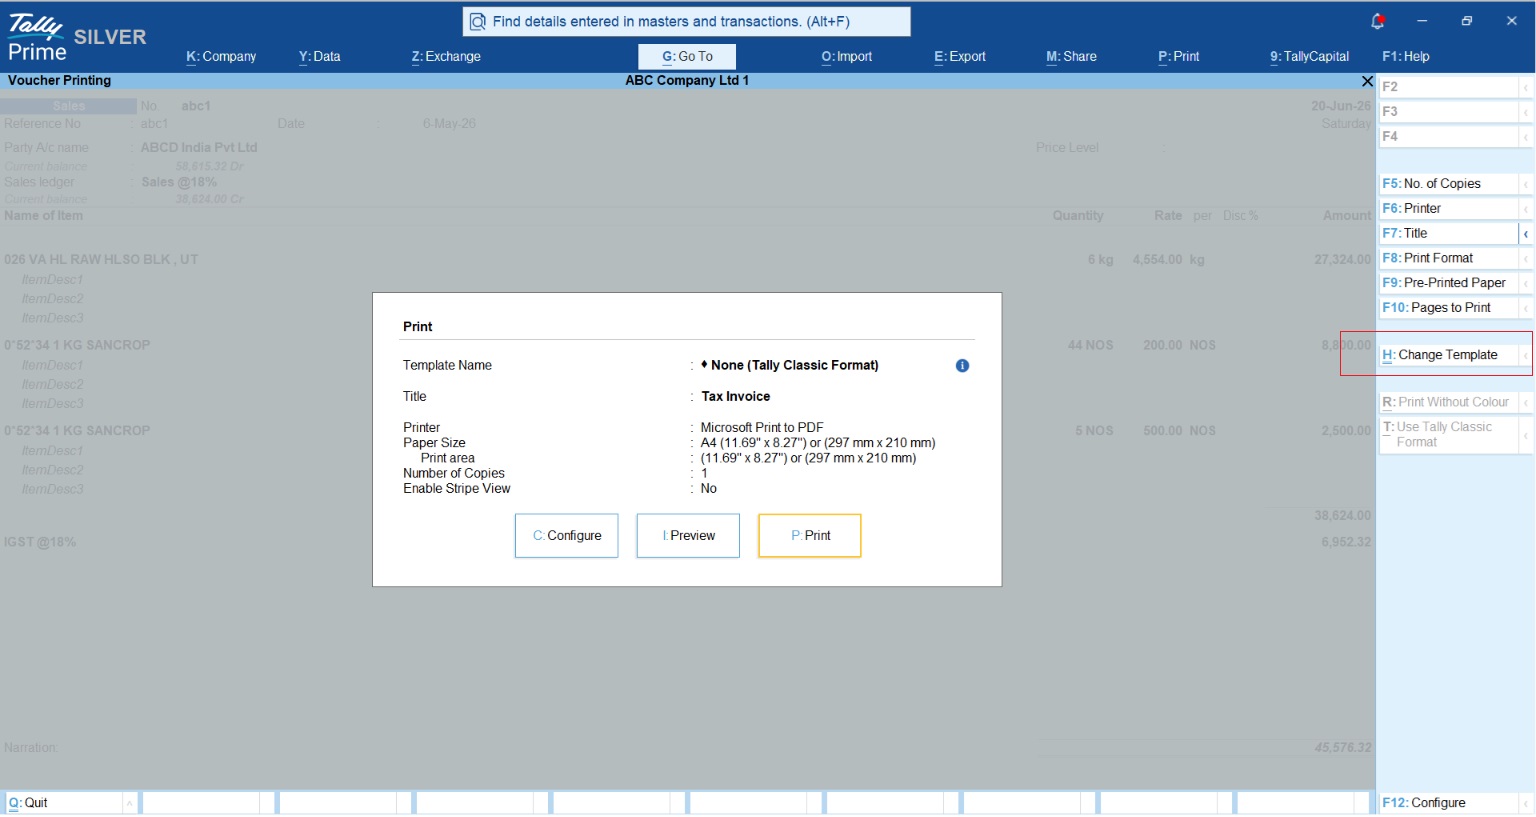Select F8: Print Format

[x=1449, y=258]
